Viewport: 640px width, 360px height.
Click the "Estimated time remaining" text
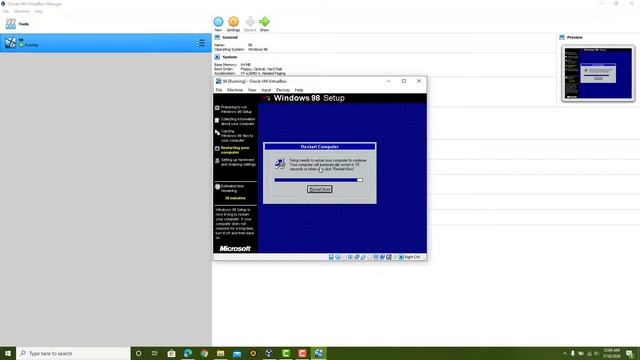tap(232, 188)
